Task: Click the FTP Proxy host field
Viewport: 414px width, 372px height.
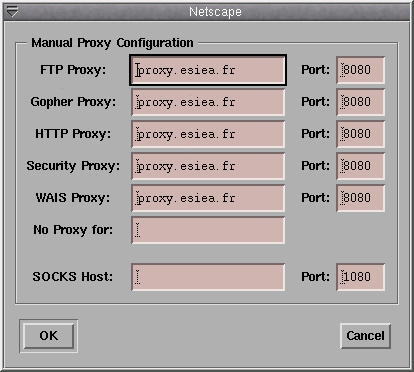Action: coord(208,70)
